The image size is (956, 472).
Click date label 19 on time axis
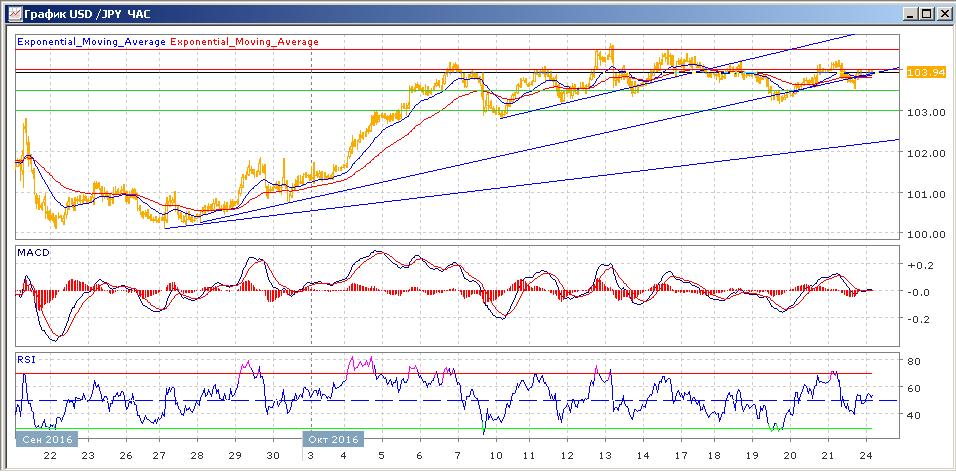tap(752, 456)
